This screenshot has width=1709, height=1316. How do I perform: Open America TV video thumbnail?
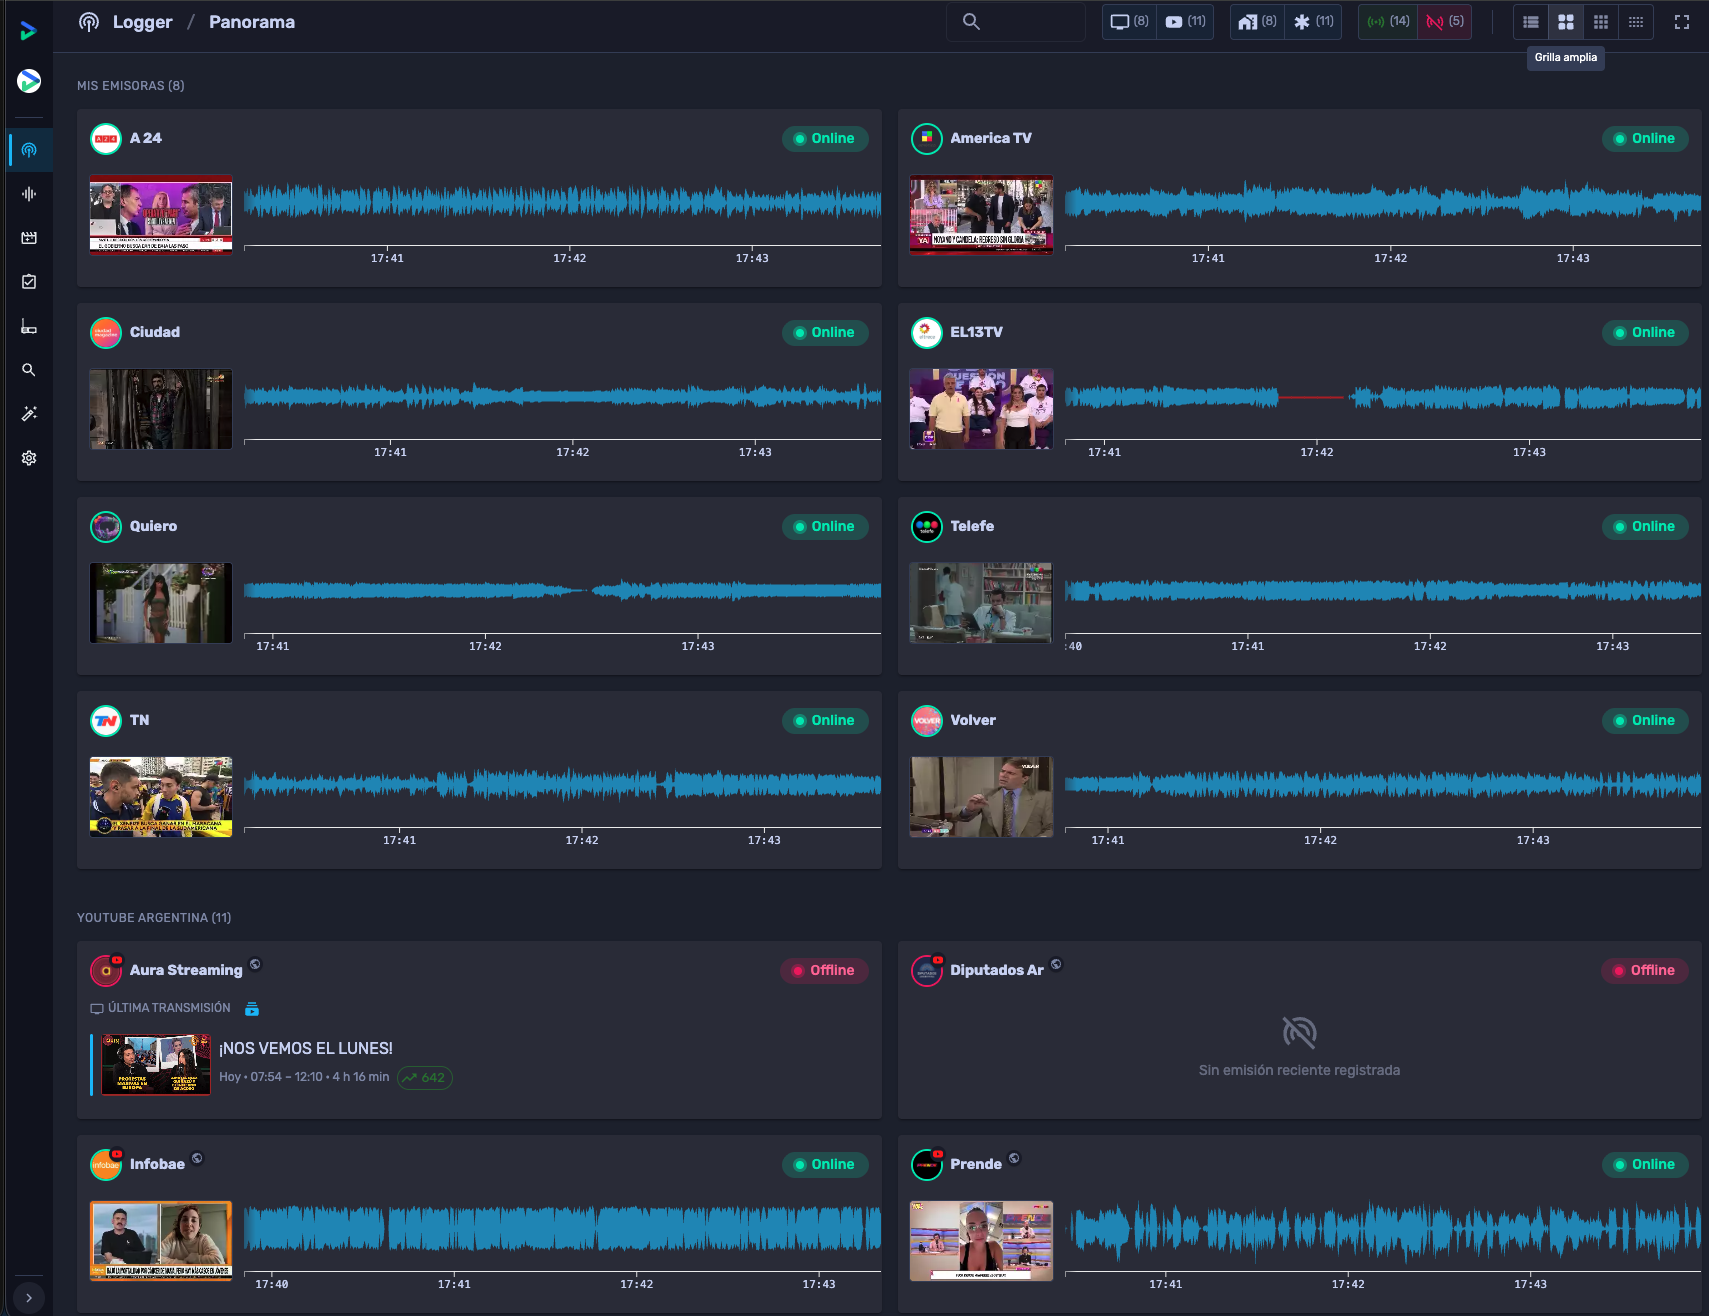pyautogui.click(x=981, y=215)
